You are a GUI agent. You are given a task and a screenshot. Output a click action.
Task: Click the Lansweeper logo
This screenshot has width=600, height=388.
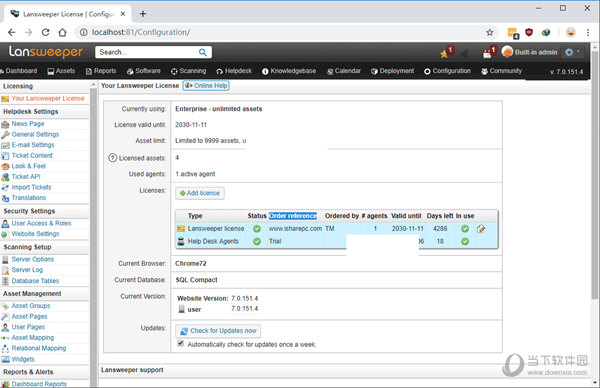46,52
